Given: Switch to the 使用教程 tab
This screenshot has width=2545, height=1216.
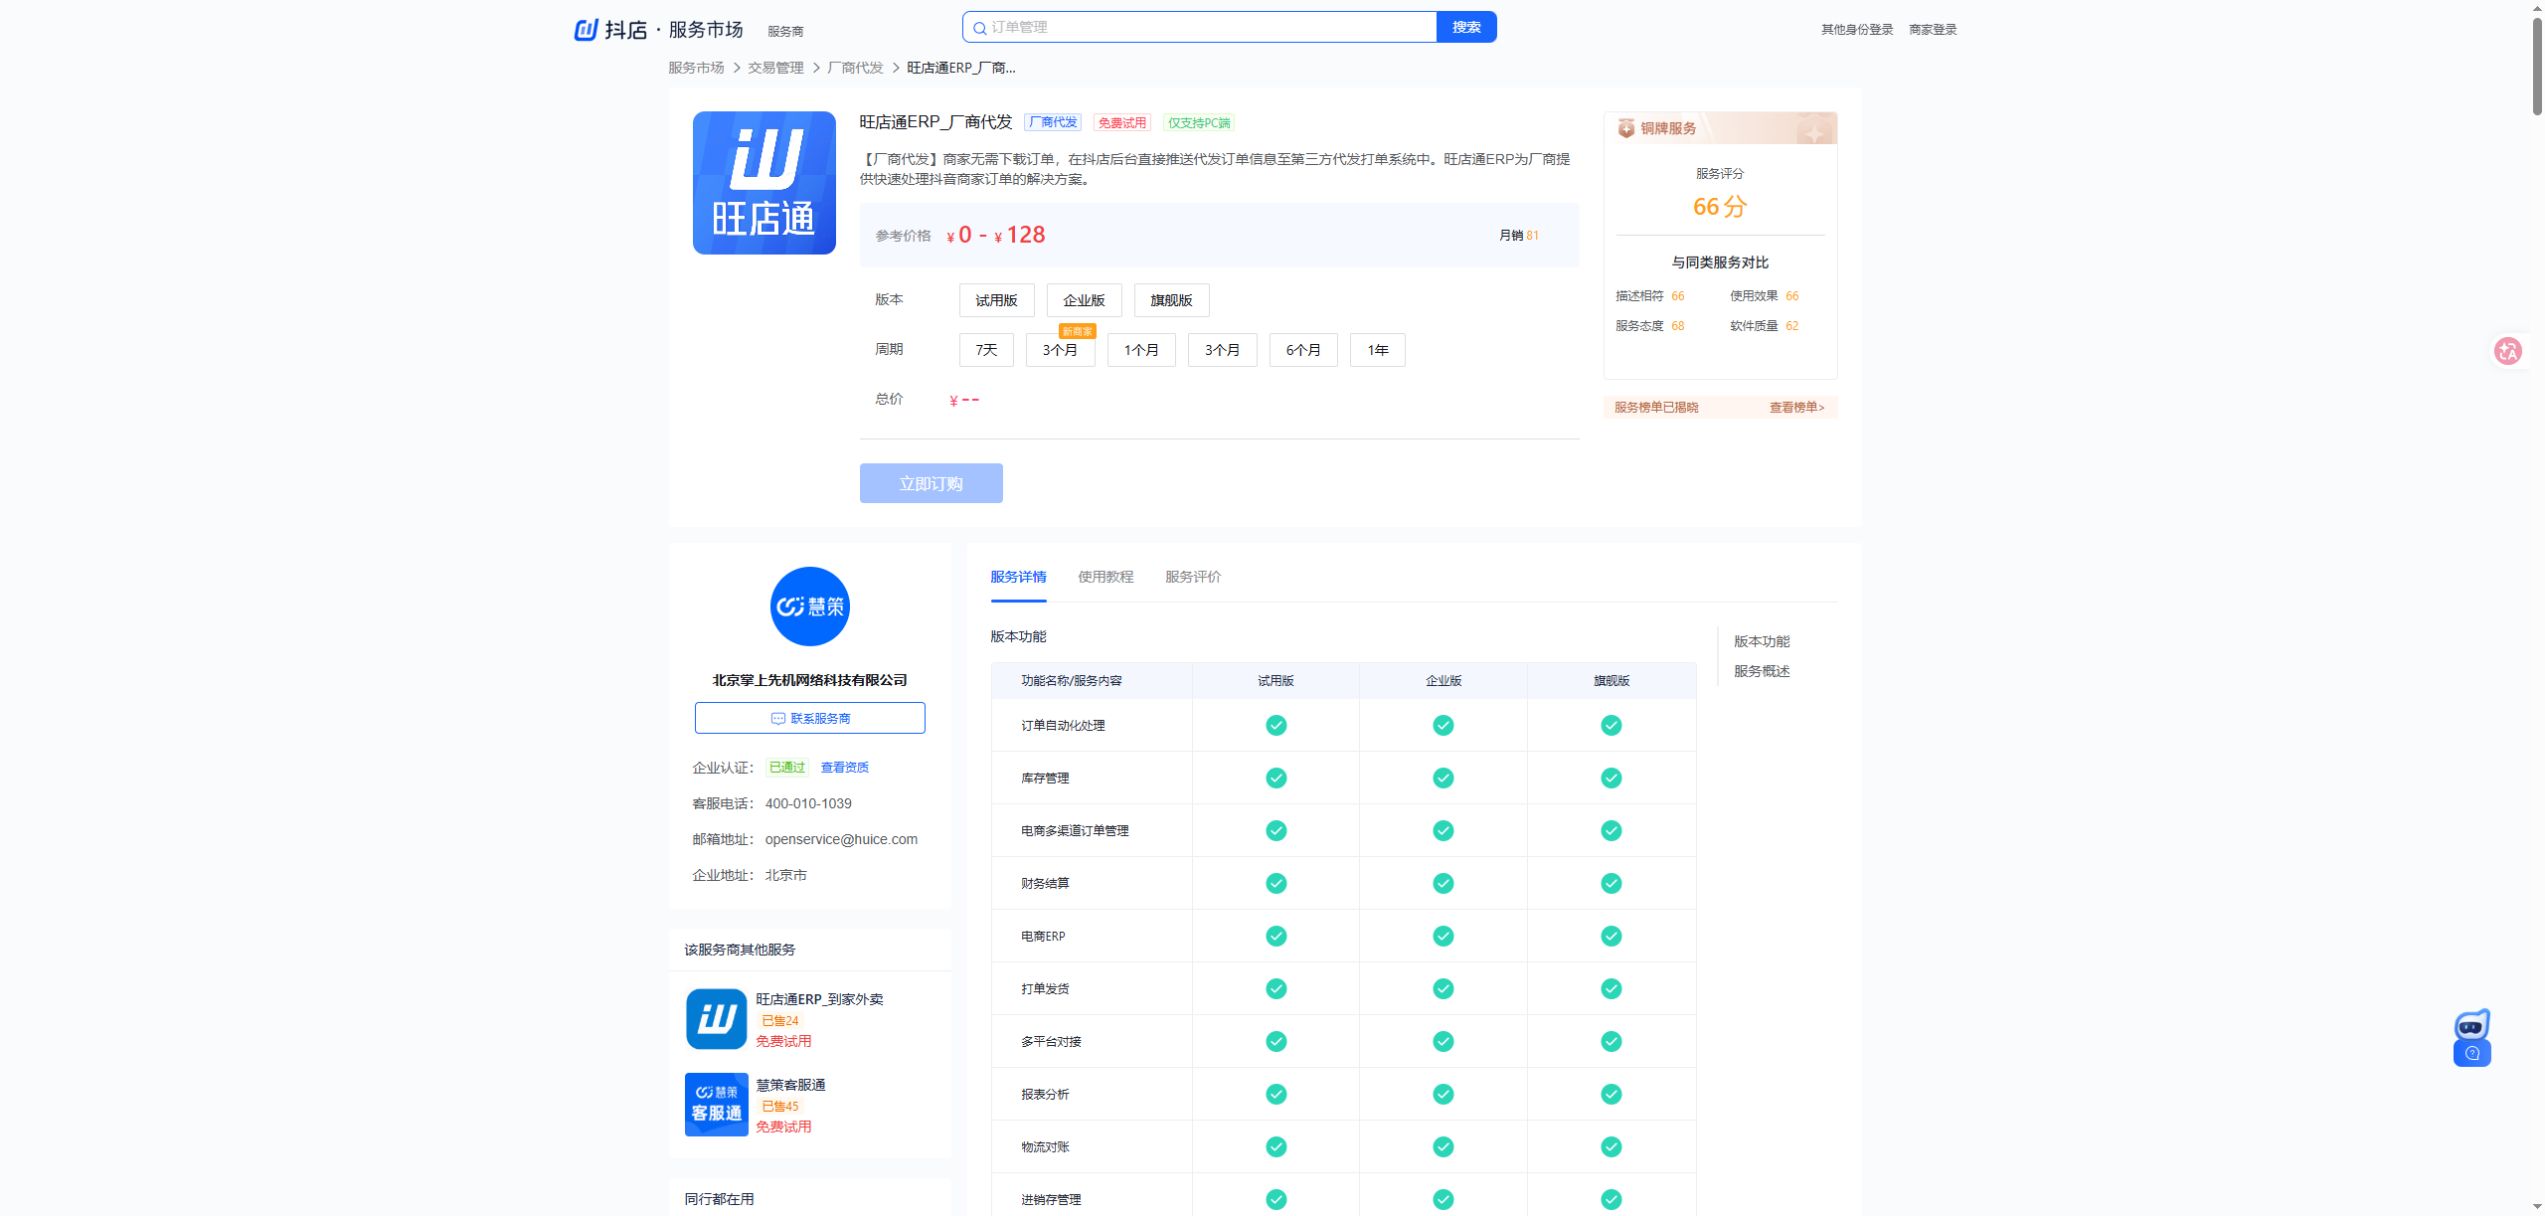Looking at the screenshot, I should click(x=1105, y=577).
